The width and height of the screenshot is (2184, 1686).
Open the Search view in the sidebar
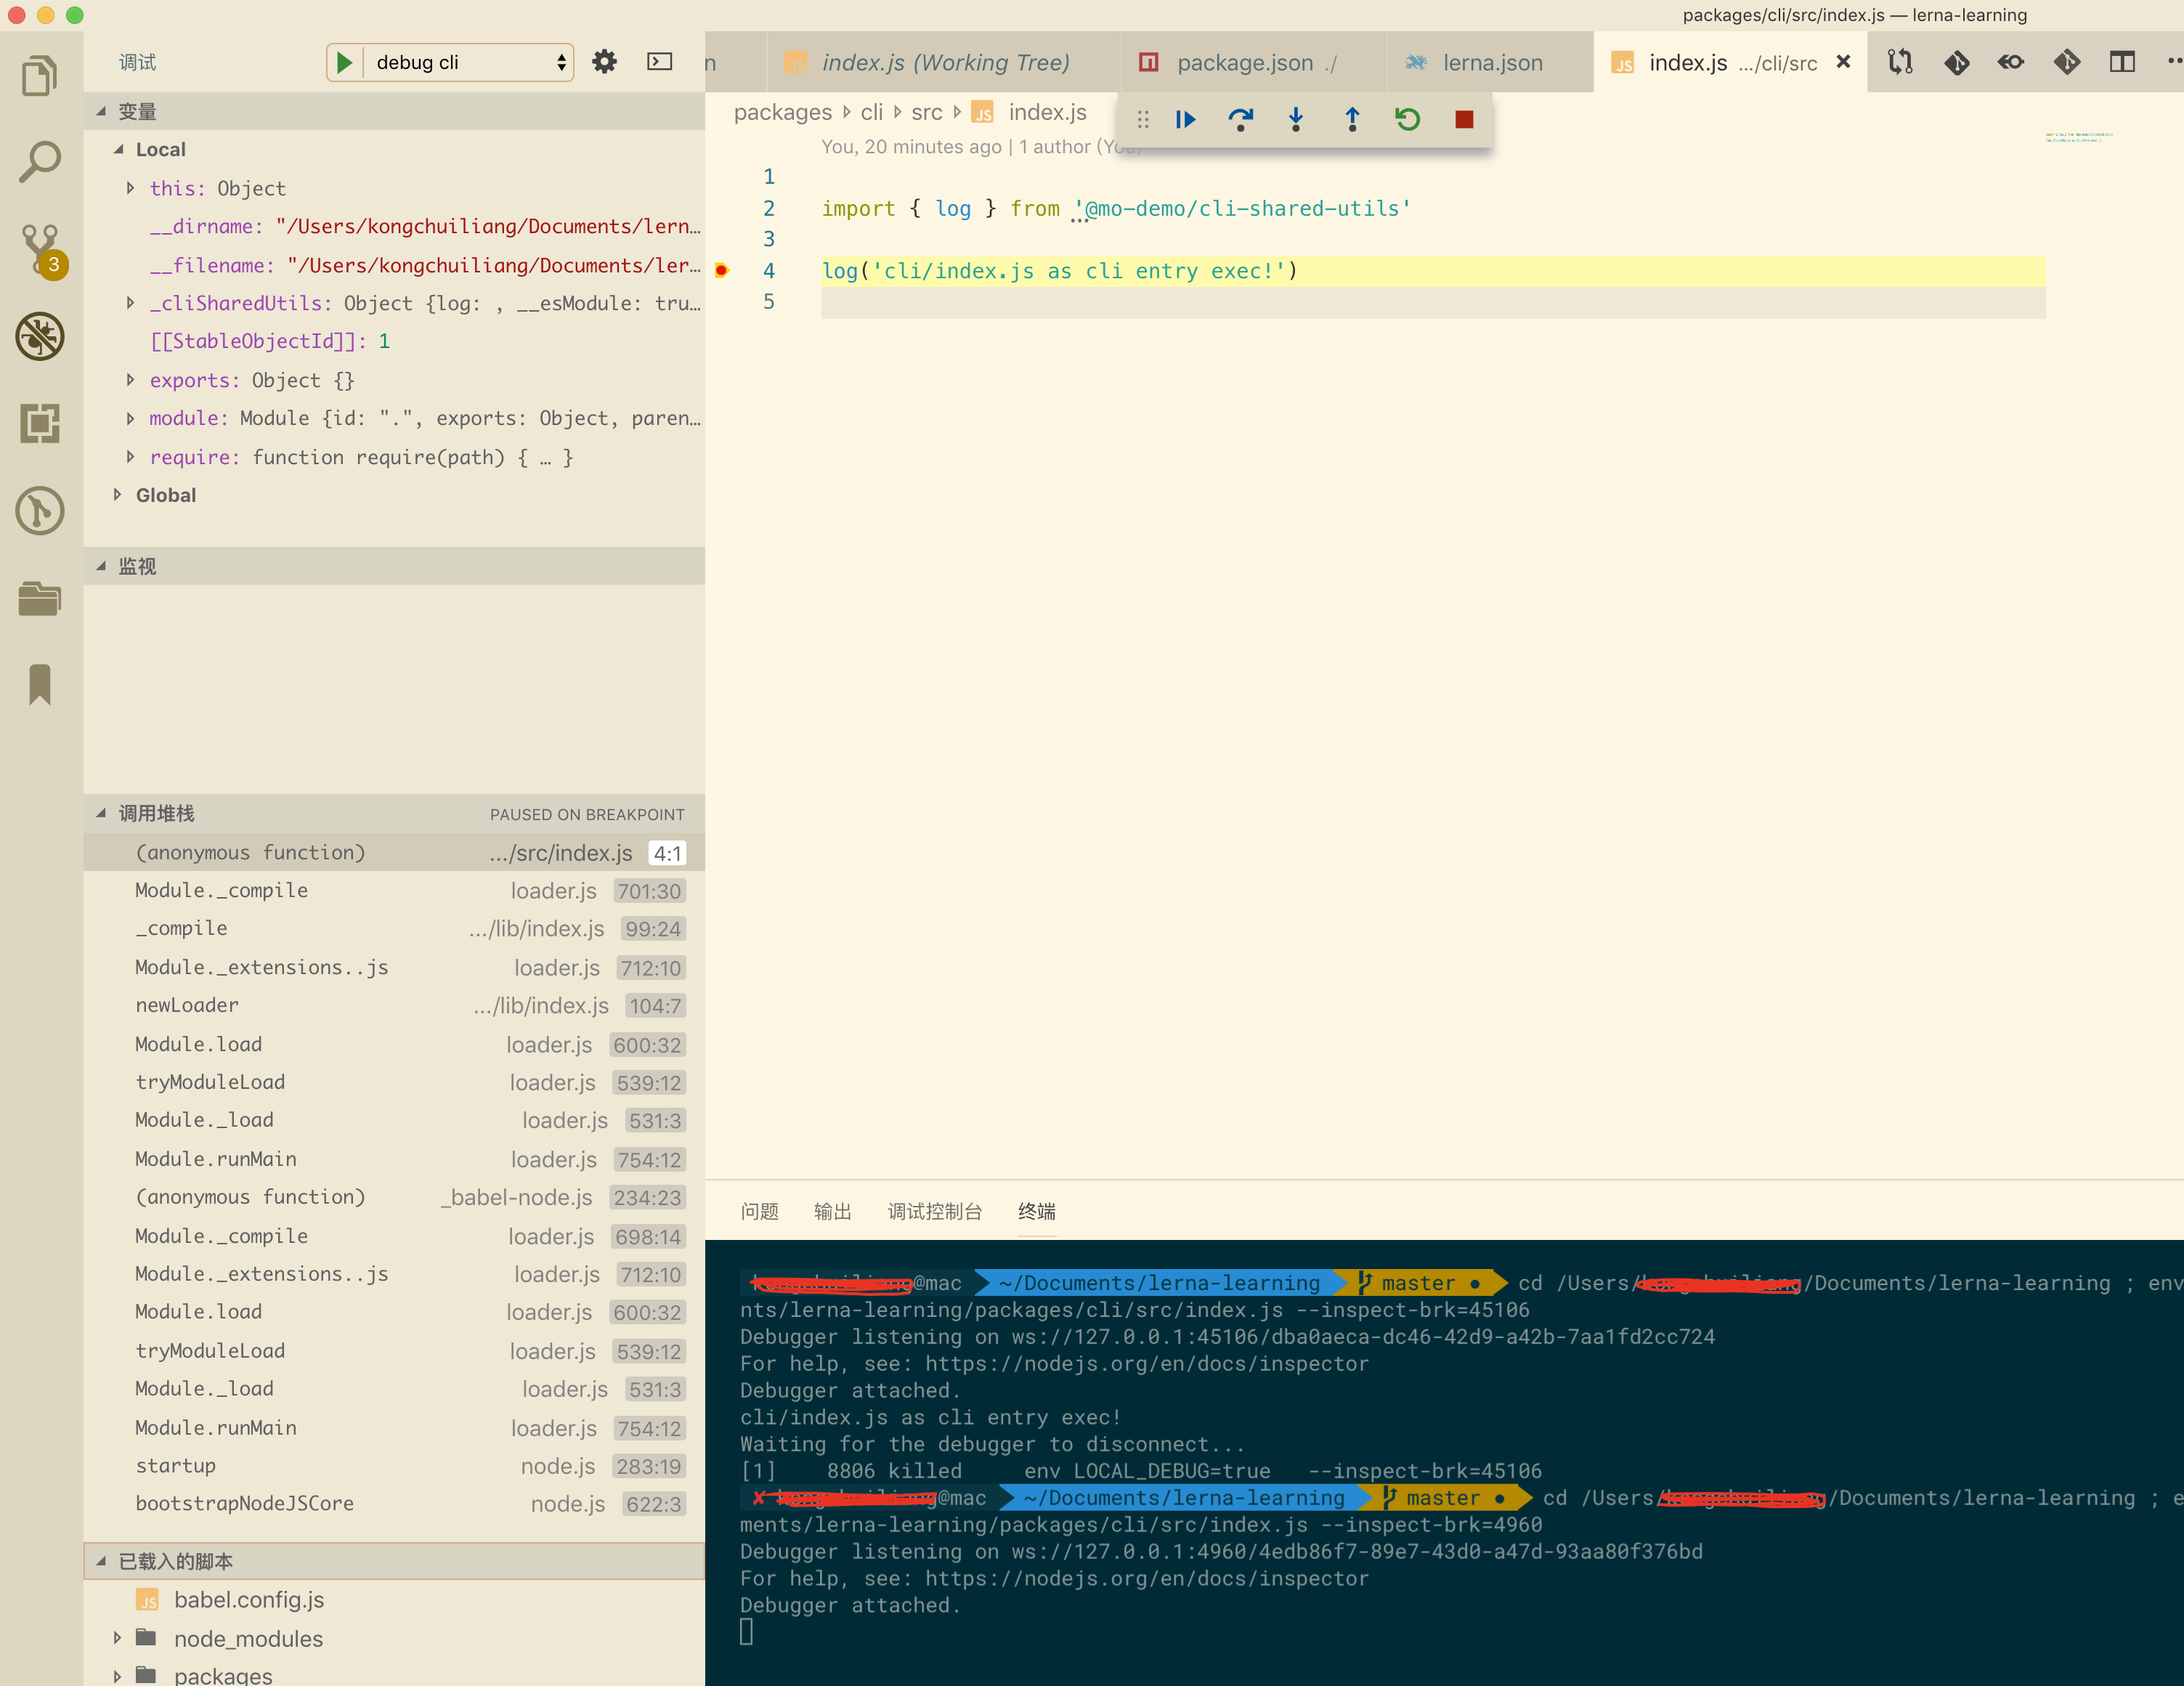40,162
